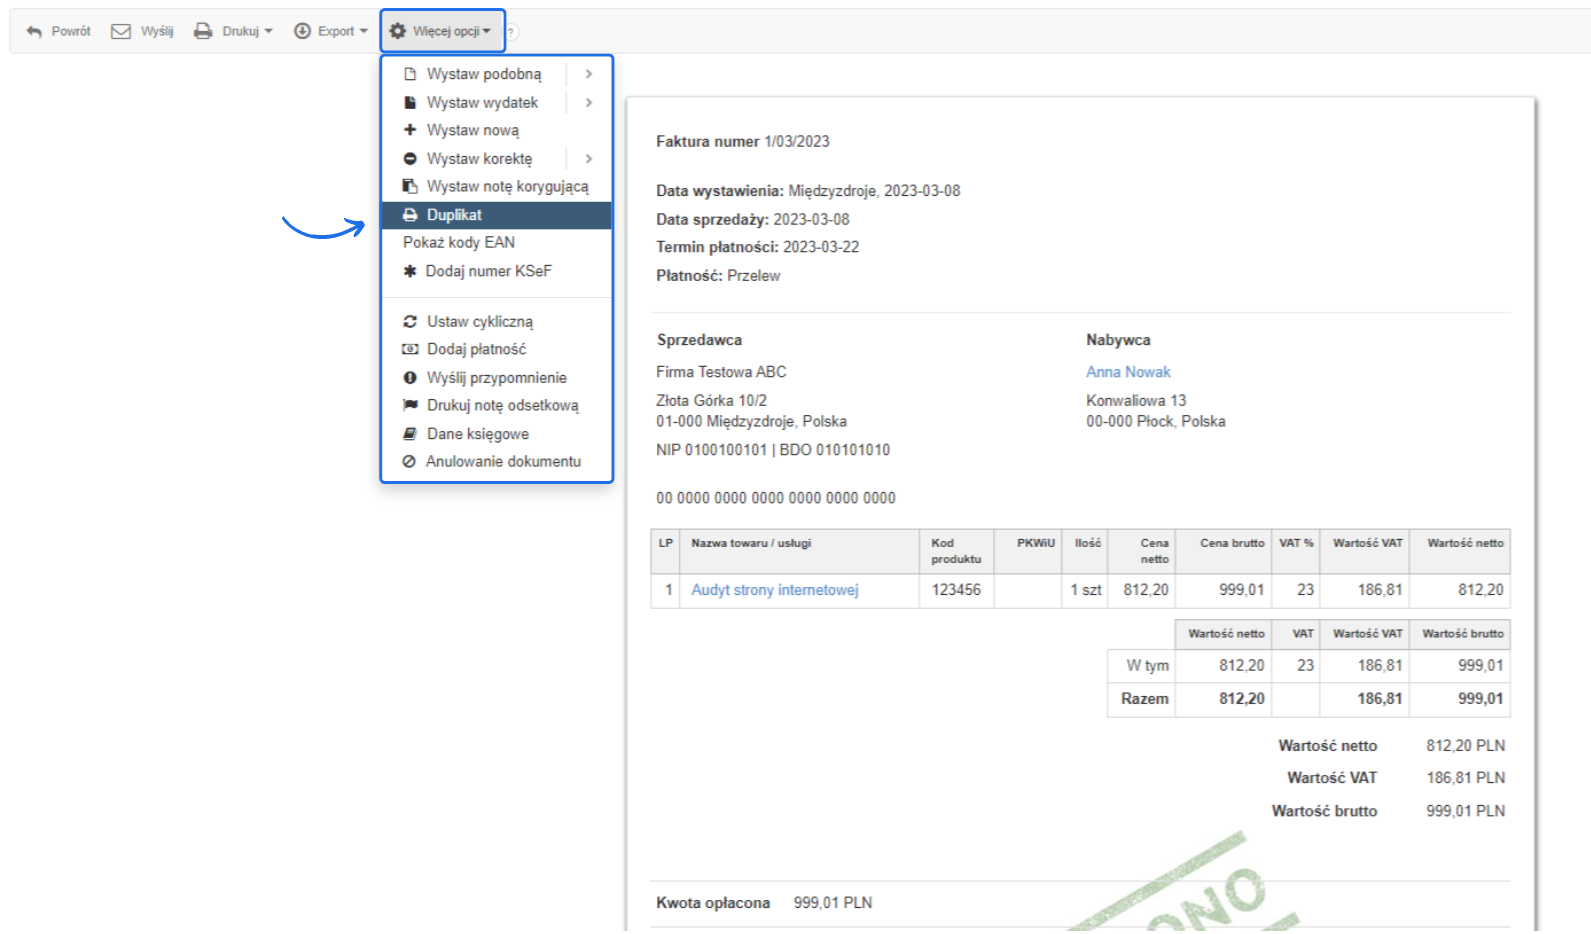
Task: Open the Anna Nowak buyer link
Action: [x=1128, y=372]
